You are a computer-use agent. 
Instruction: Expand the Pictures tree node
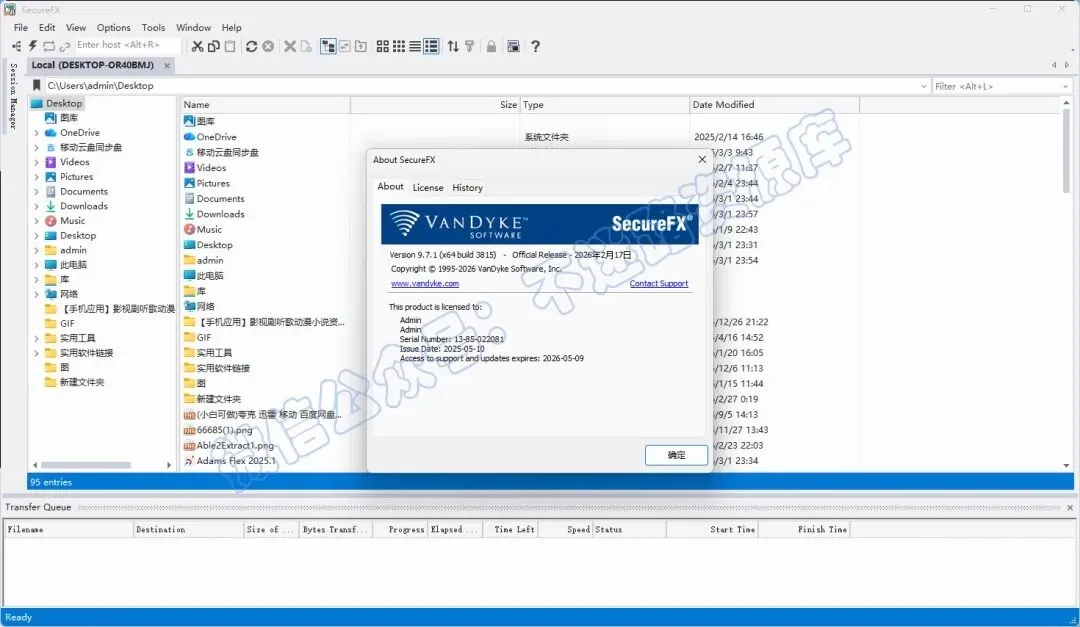pos(37,177)
